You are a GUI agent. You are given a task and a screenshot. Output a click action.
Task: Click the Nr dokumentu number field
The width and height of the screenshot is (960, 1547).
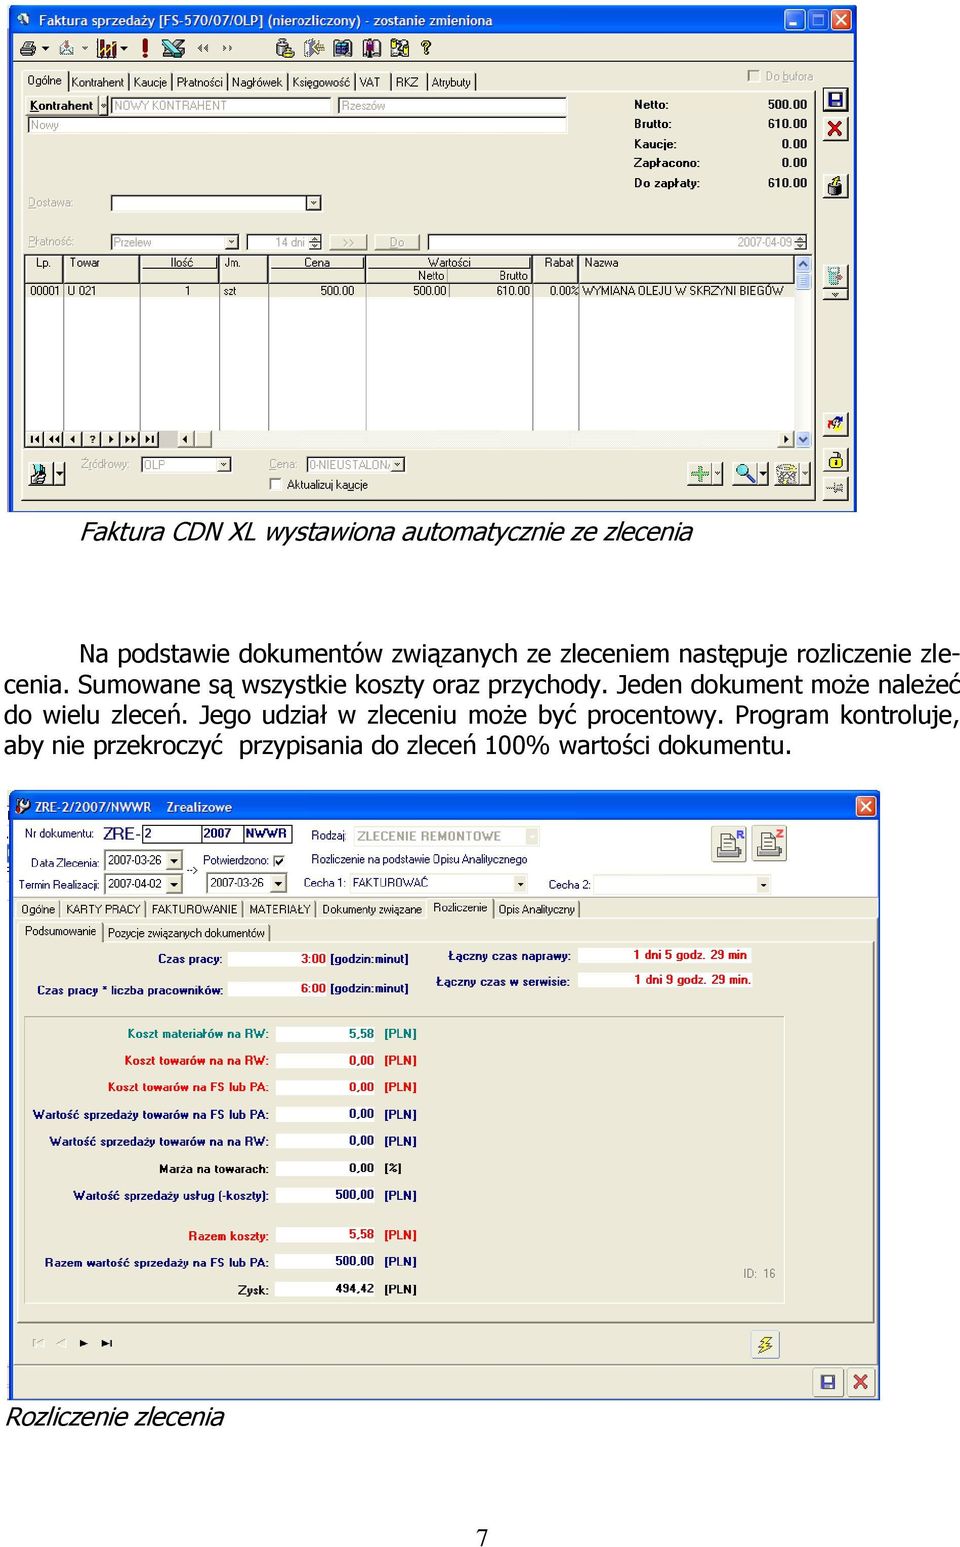pos(171,834)
